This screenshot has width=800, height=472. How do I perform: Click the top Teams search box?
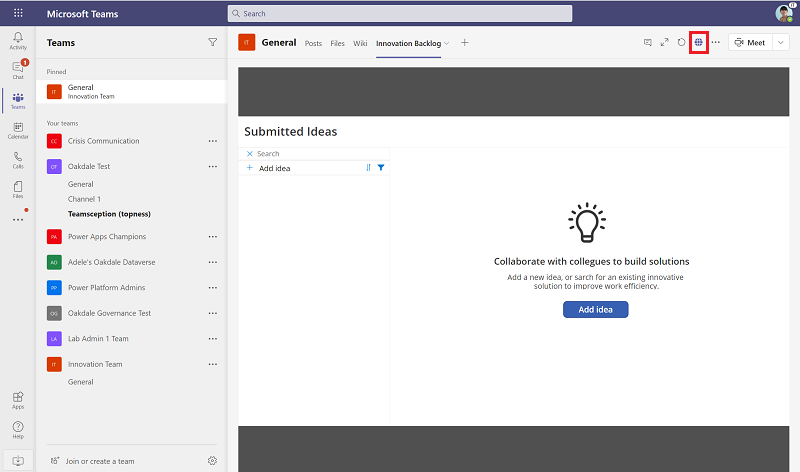coord(399,14)
